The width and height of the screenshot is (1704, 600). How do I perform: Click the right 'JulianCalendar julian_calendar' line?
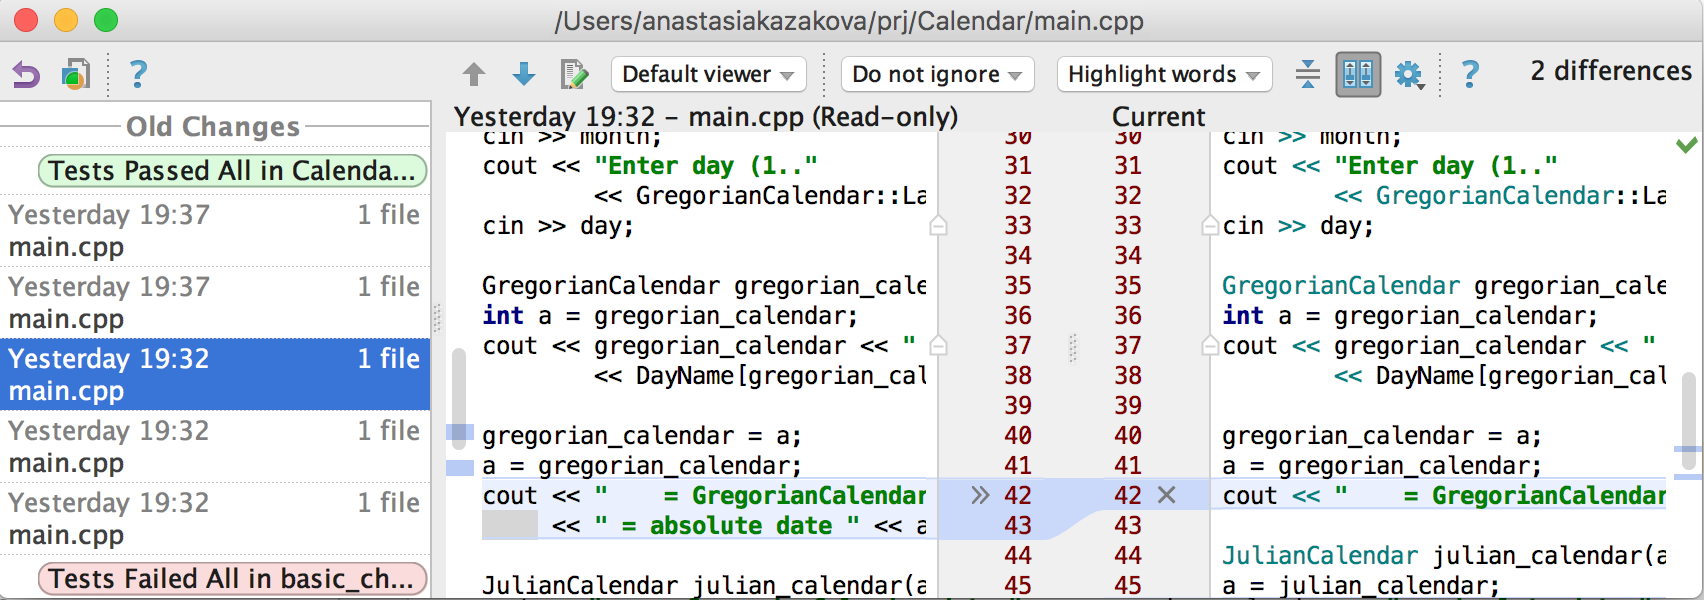click(1444, 555)
